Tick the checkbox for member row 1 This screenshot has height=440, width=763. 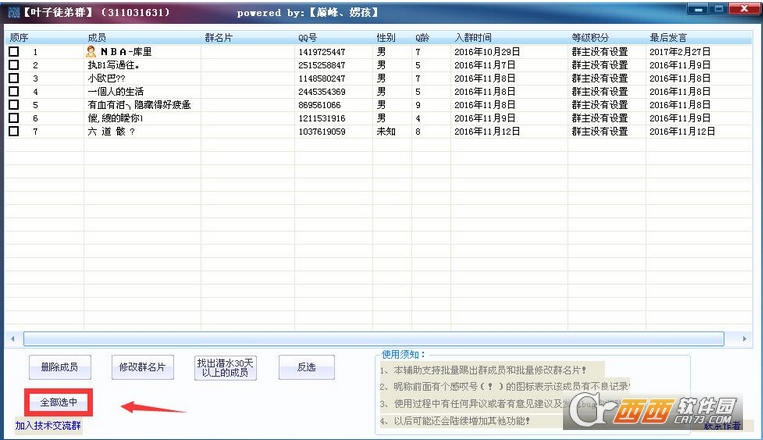click(14, 52)
